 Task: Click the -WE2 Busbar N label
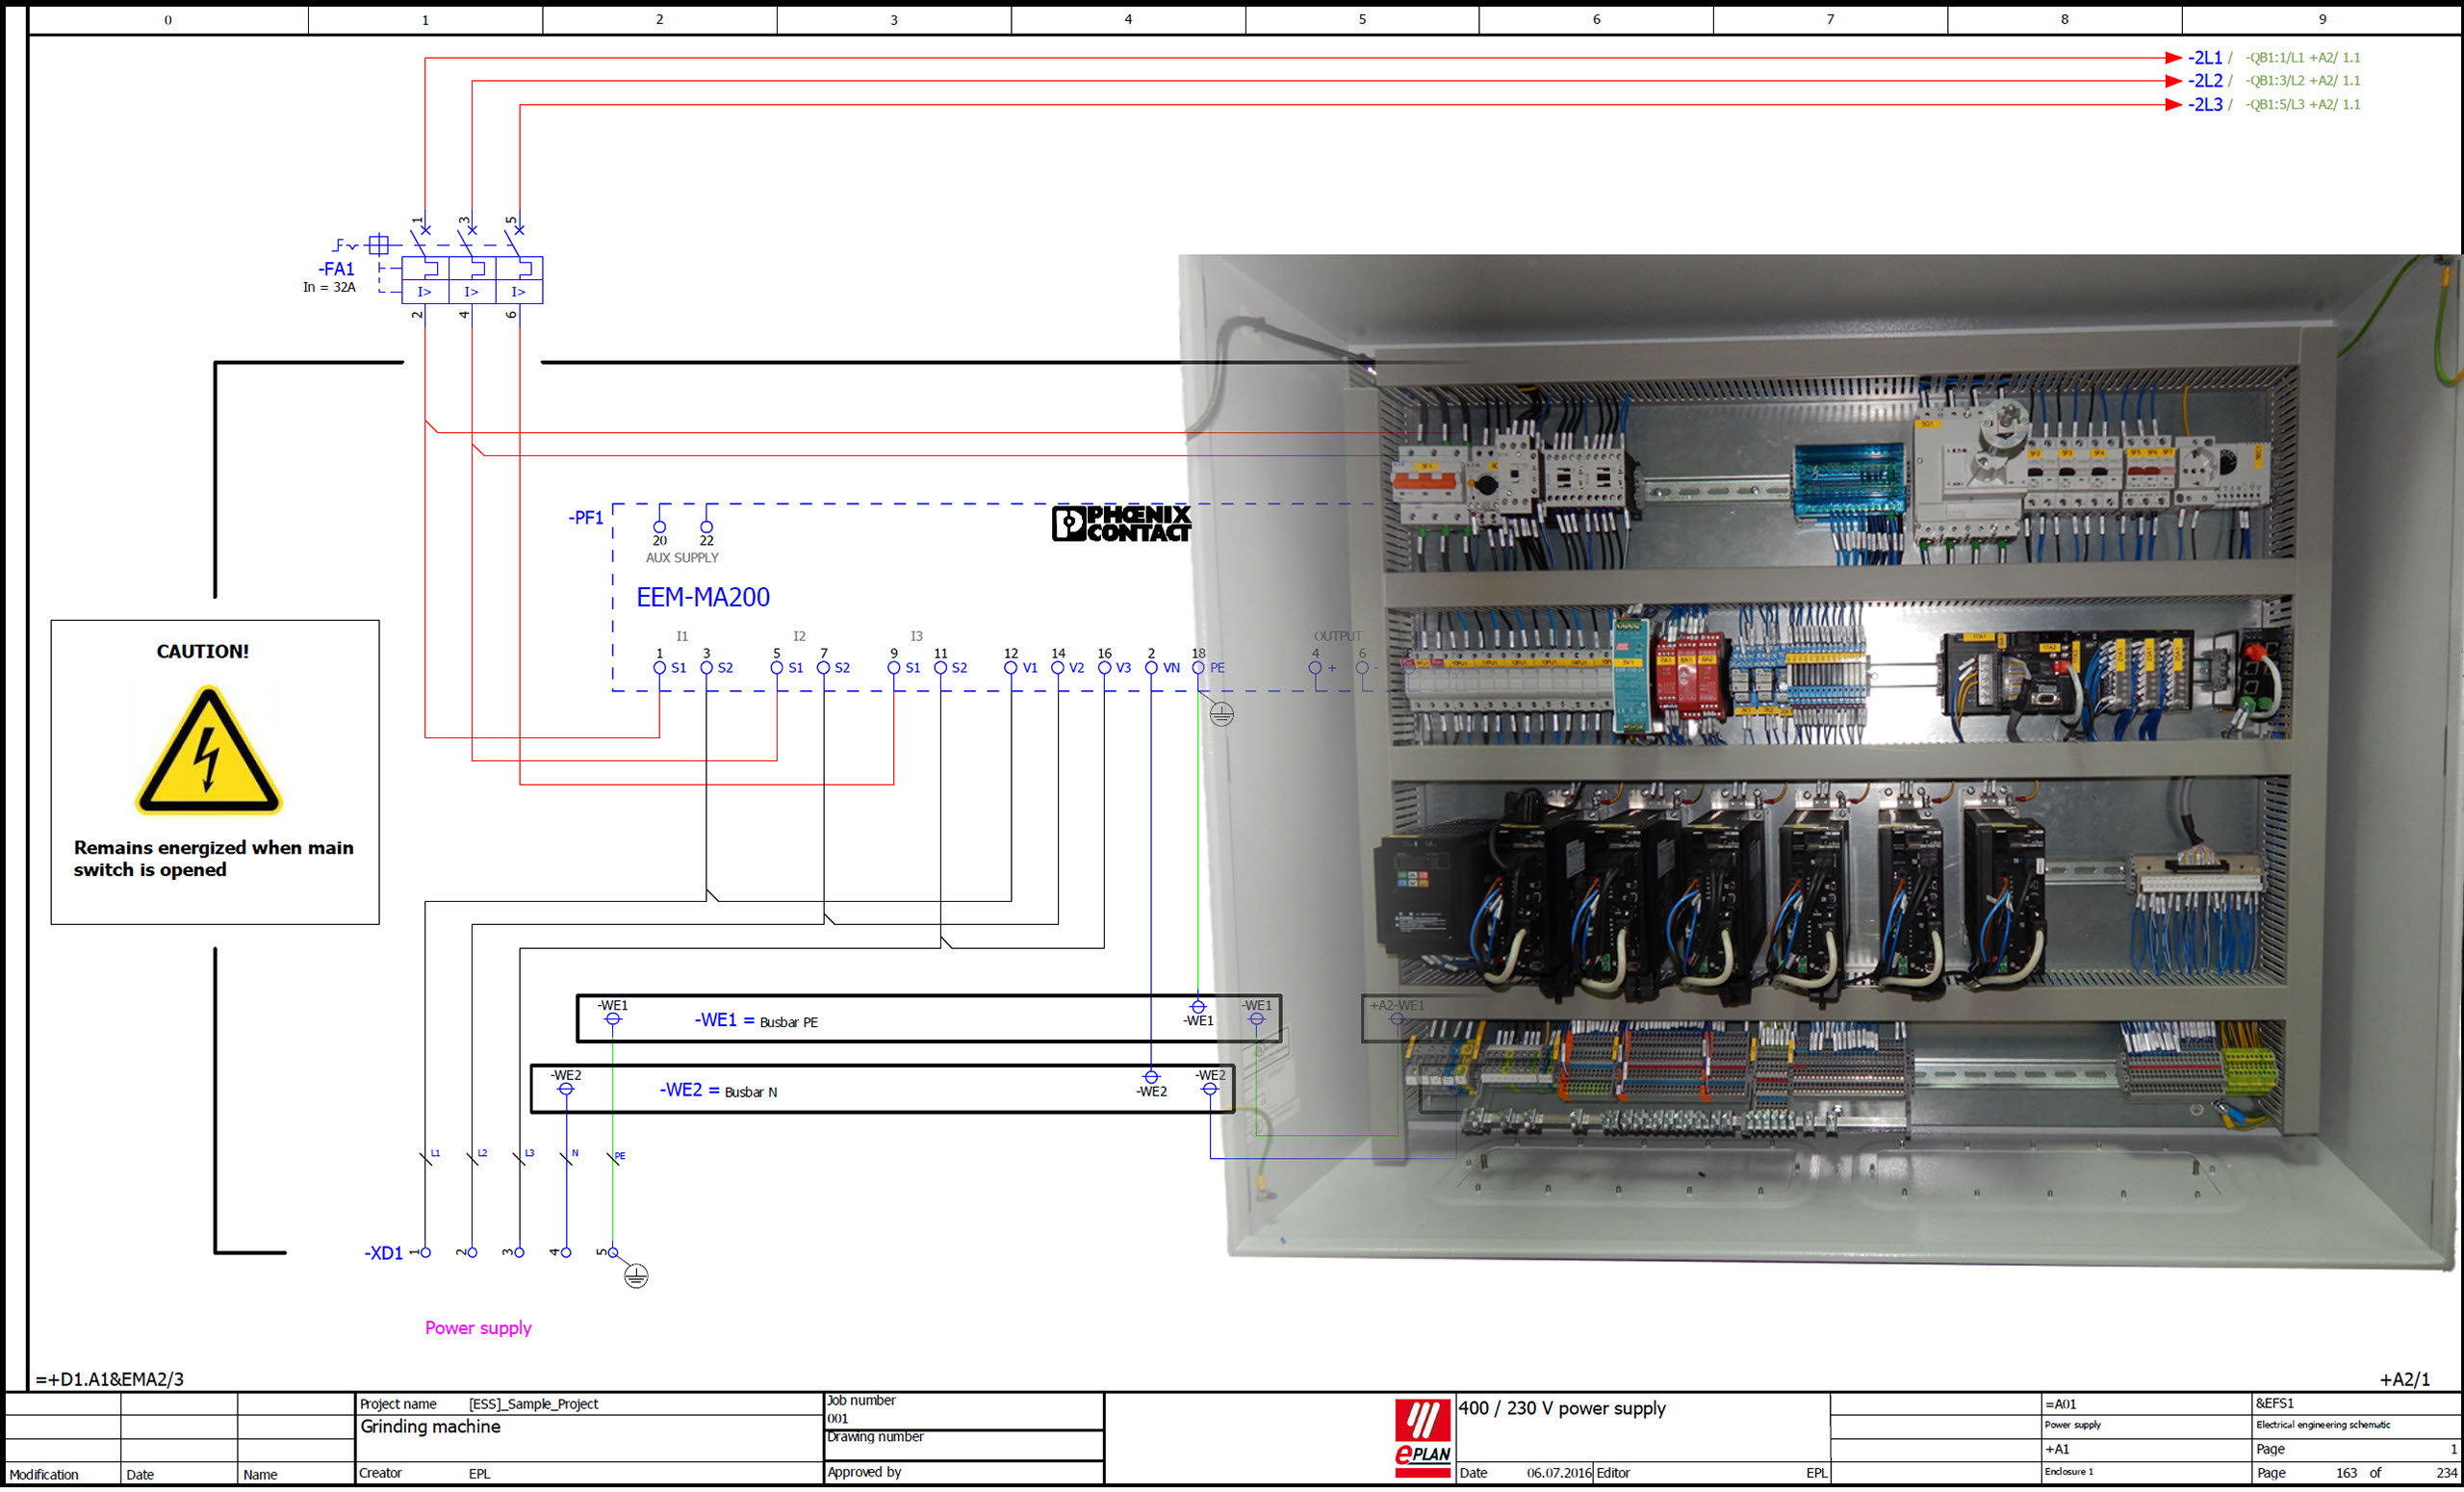click(x=717, y=1090)
